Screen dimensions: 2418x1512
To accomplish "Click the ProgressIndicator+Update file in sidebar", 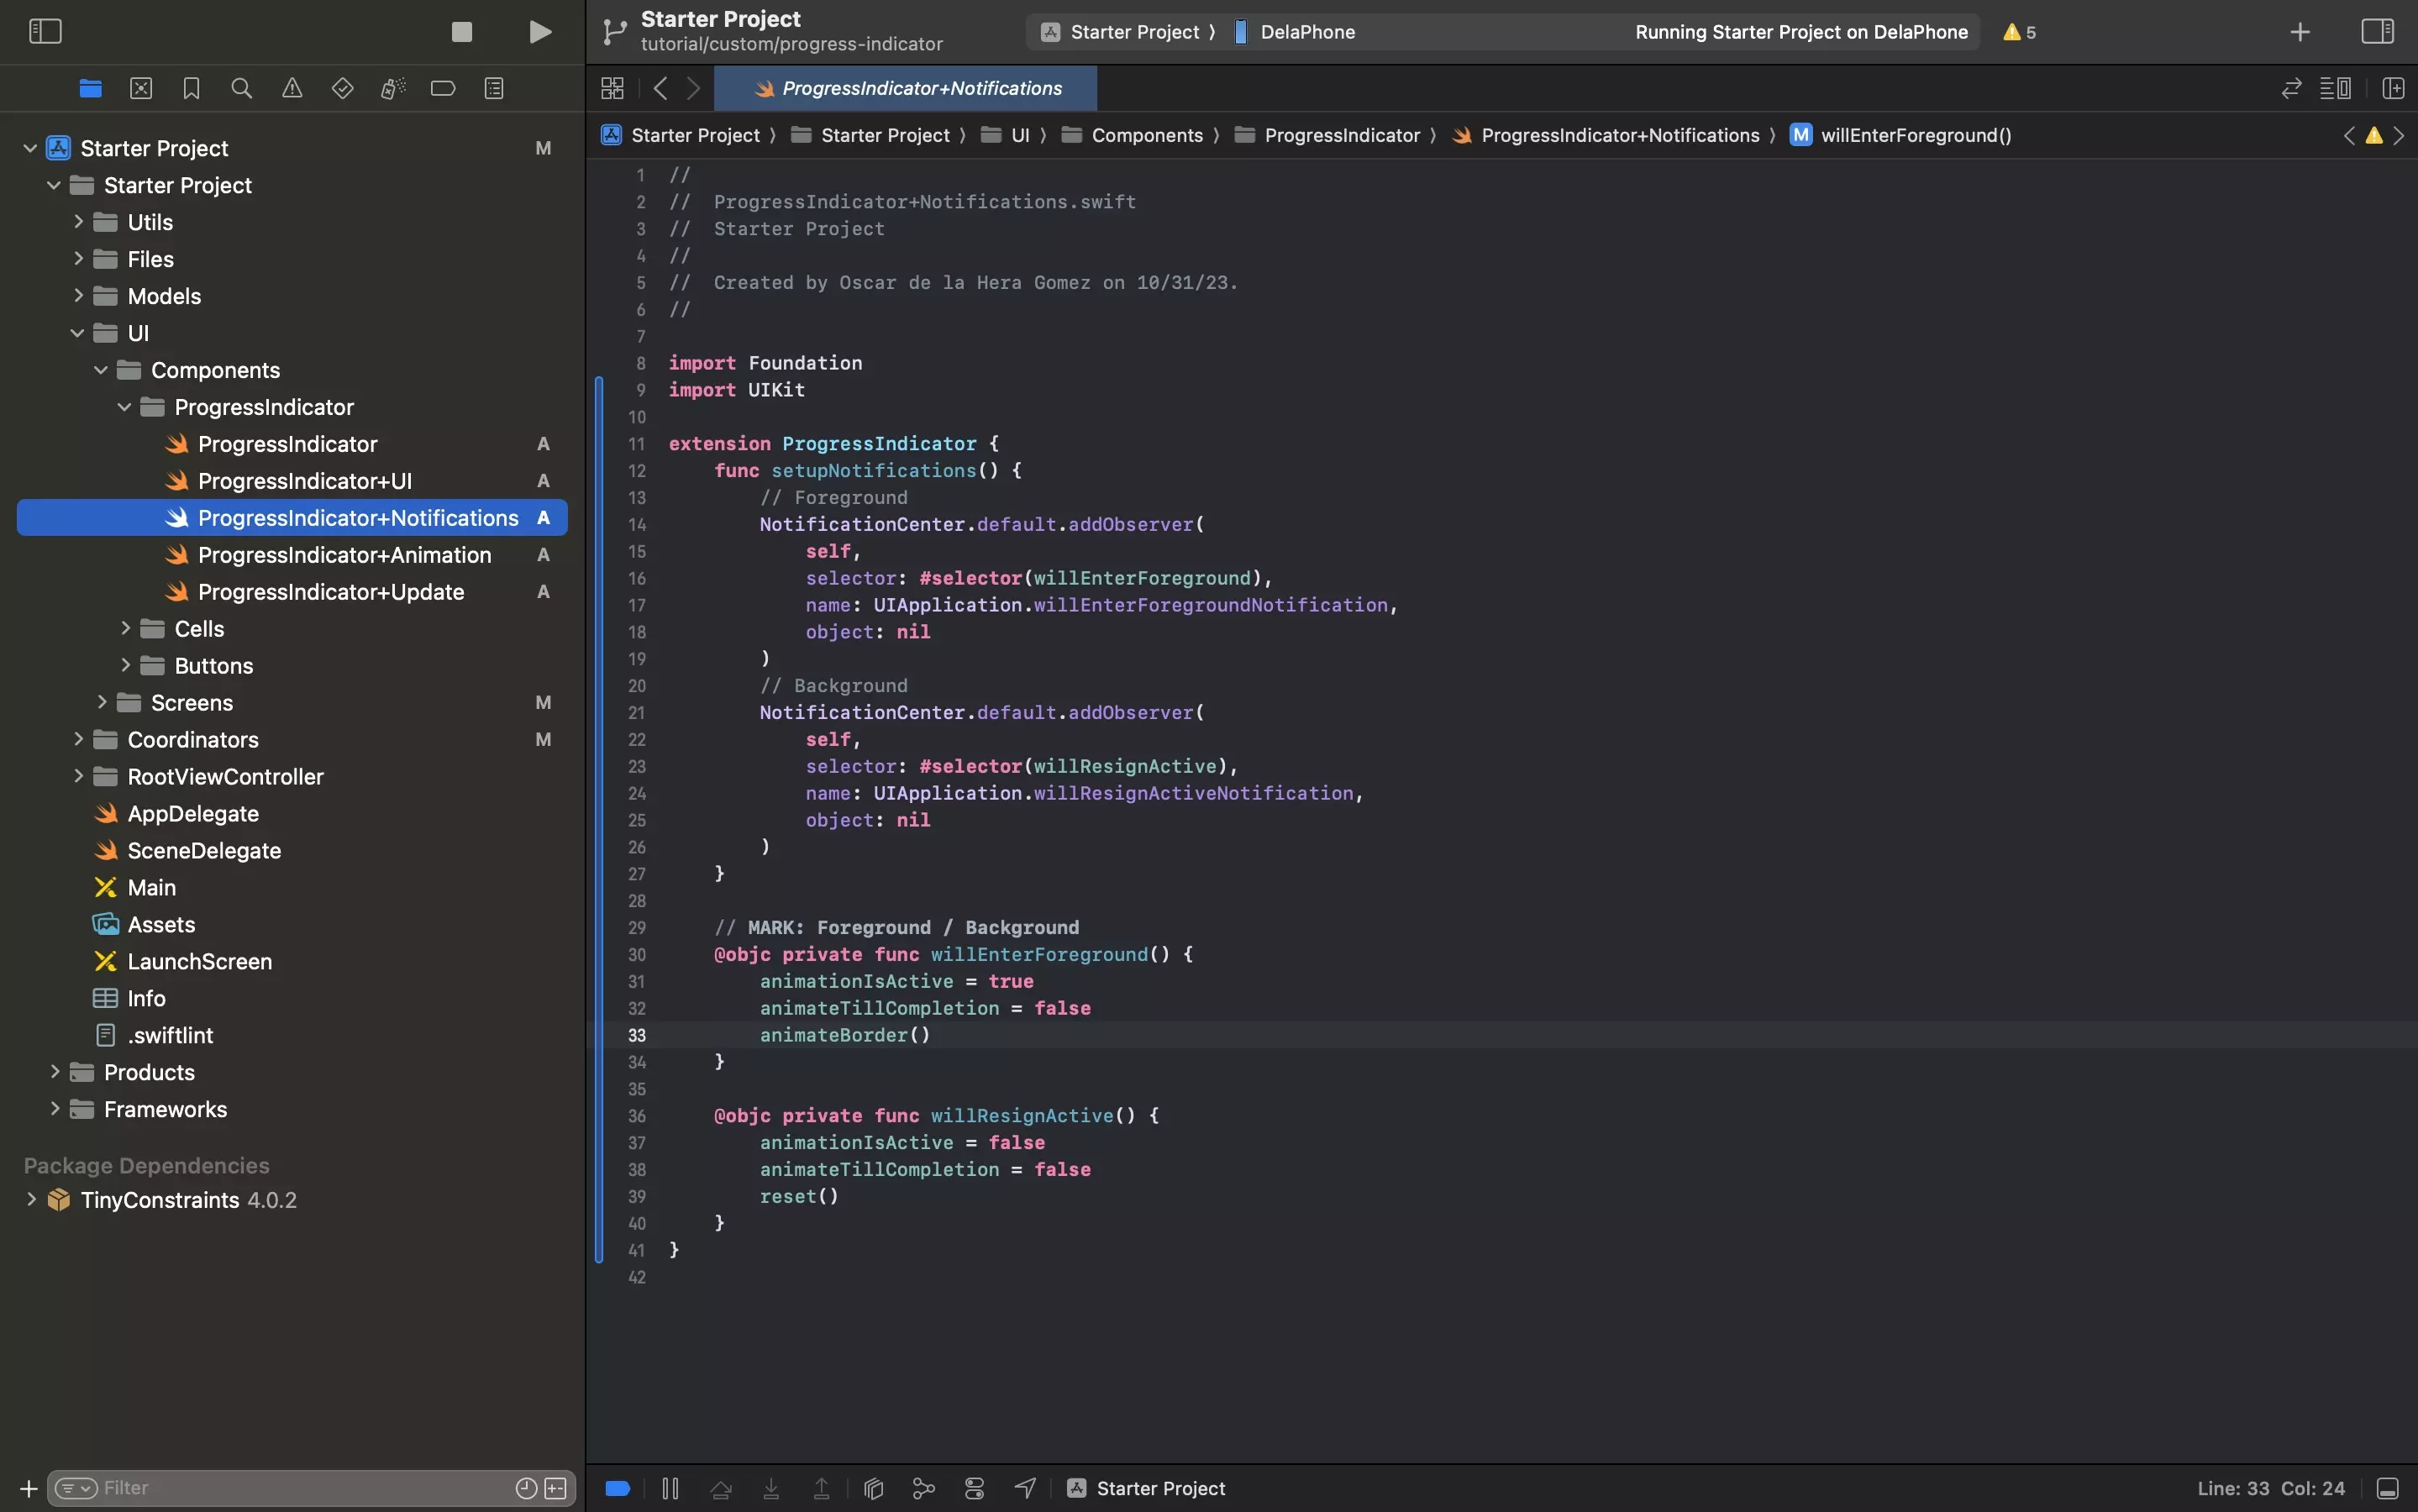I will pyautogui.click(x=331, y=592).
